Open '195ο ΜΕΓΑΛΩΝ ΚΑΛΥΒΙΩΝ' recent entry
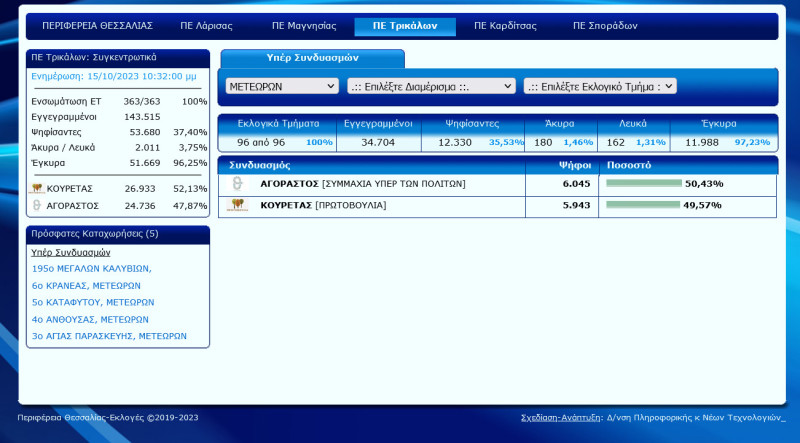Viewport: 800px width, 443px height. tap(91, 268)
